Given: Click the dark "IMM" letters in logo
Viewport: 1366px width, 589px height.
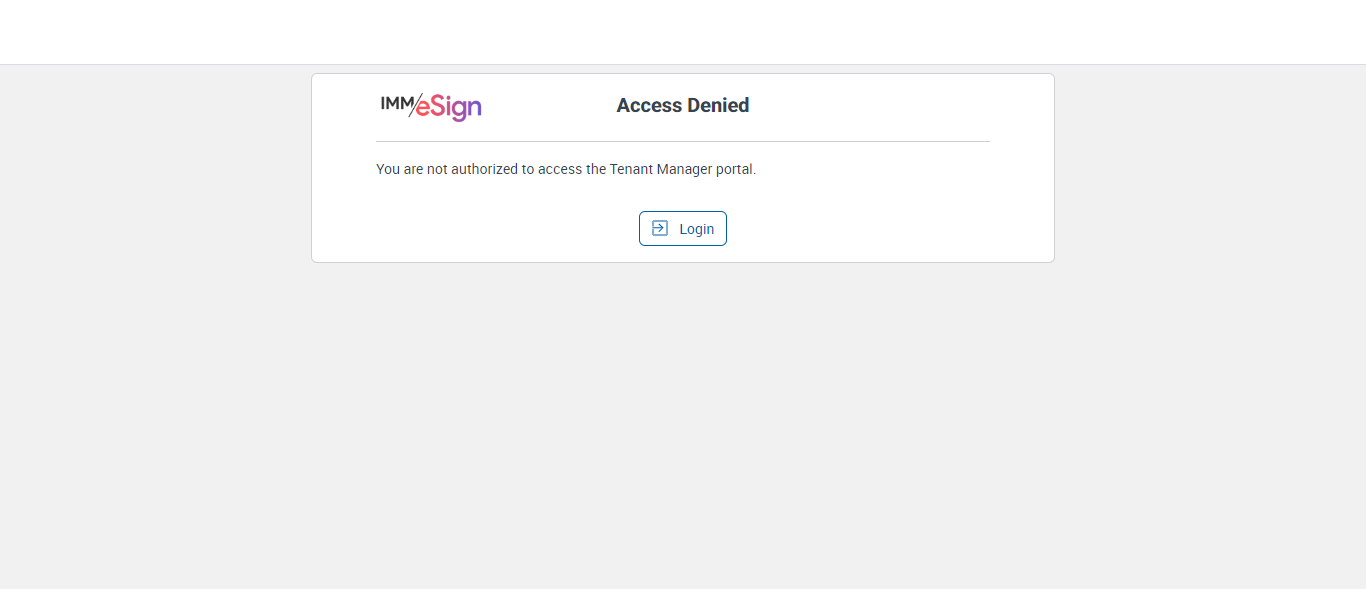Looking at the screenshot, I should tap(395, 102).
